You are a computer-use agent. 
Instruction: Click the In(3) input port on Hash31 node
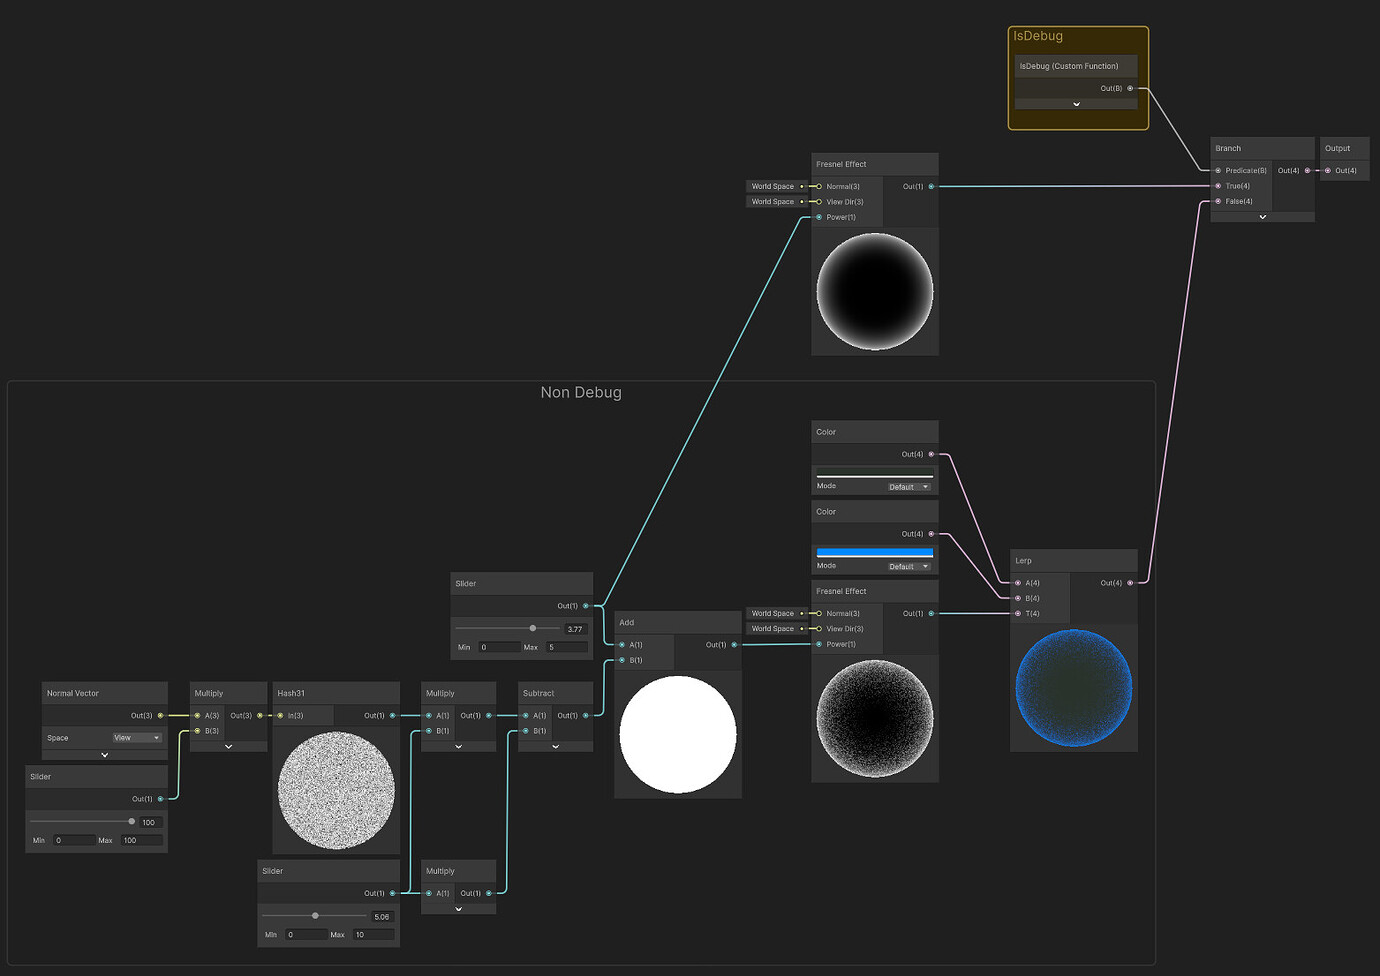pos(281,715)
